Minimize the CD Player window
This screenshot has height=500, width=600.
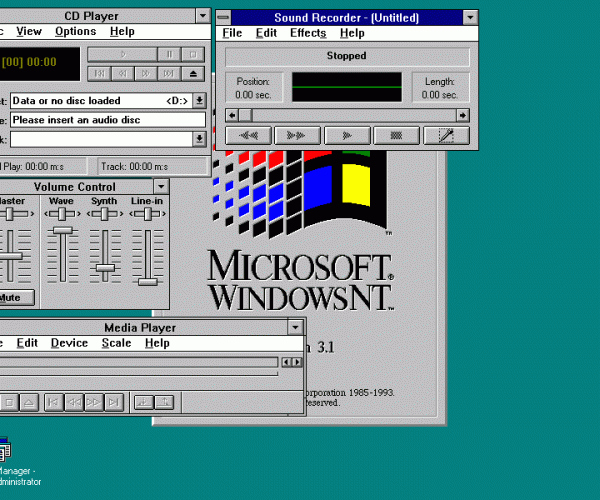point(203,16)
